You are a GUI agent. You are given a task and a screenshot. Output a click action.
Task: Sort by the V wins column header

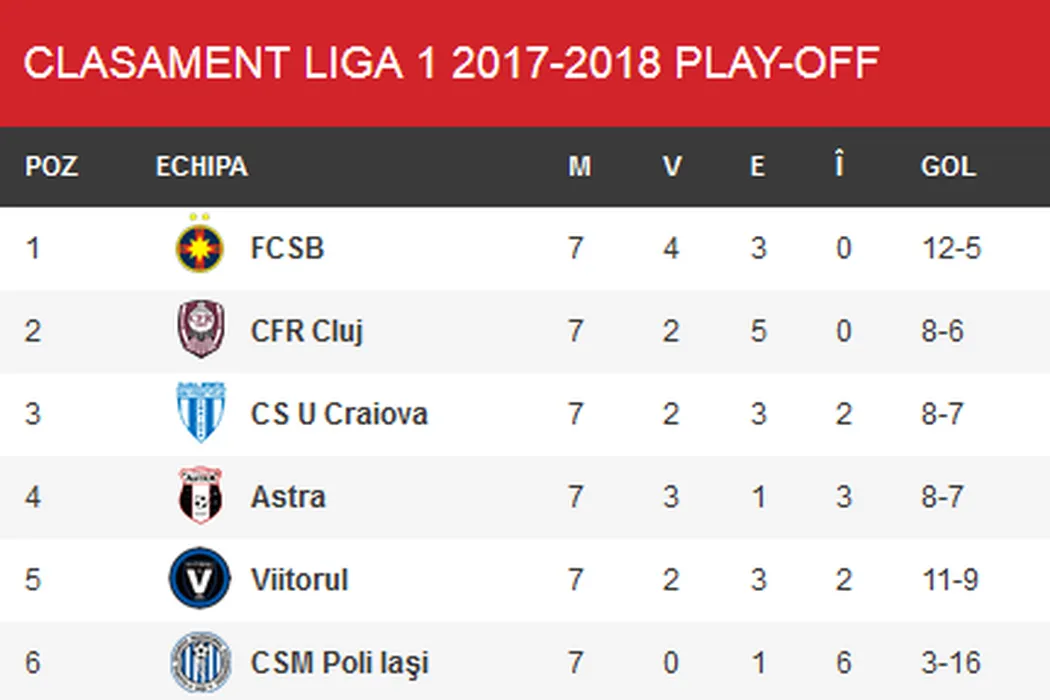(x=672, y=166)
